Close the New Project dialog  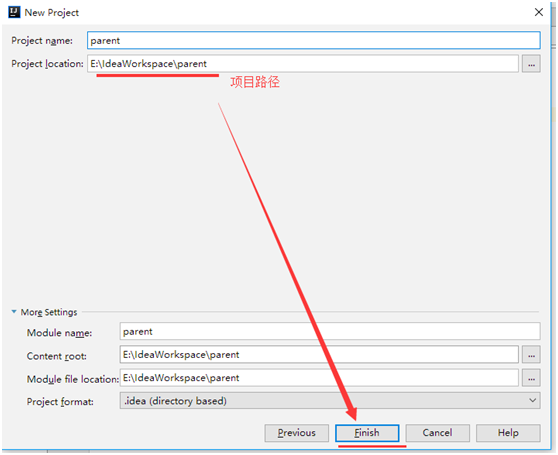pyautogui.click(x=538, y=12)
